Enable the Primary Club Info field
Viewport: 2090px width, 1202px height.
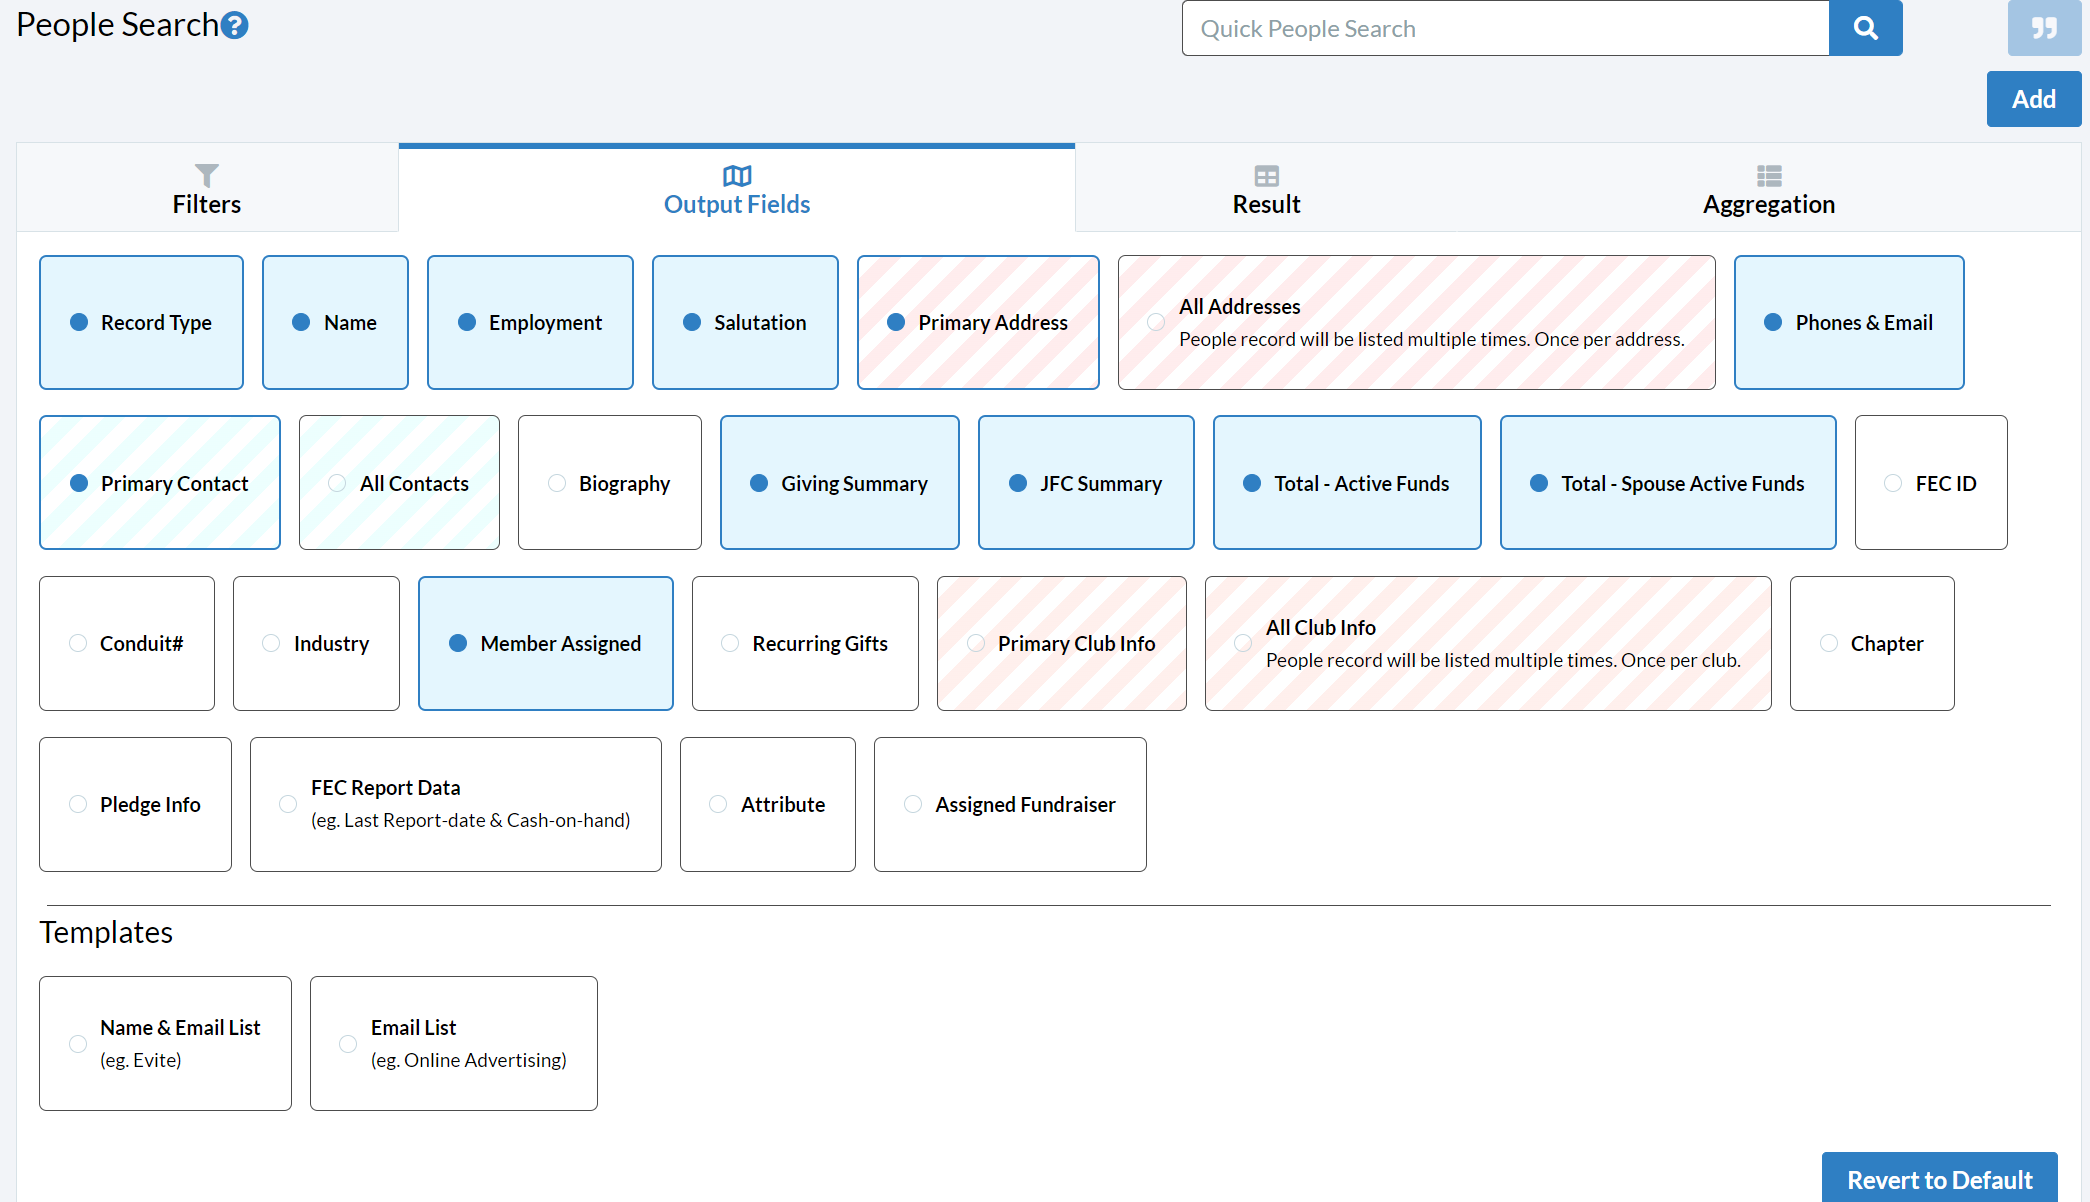(x=1062, y=643)
